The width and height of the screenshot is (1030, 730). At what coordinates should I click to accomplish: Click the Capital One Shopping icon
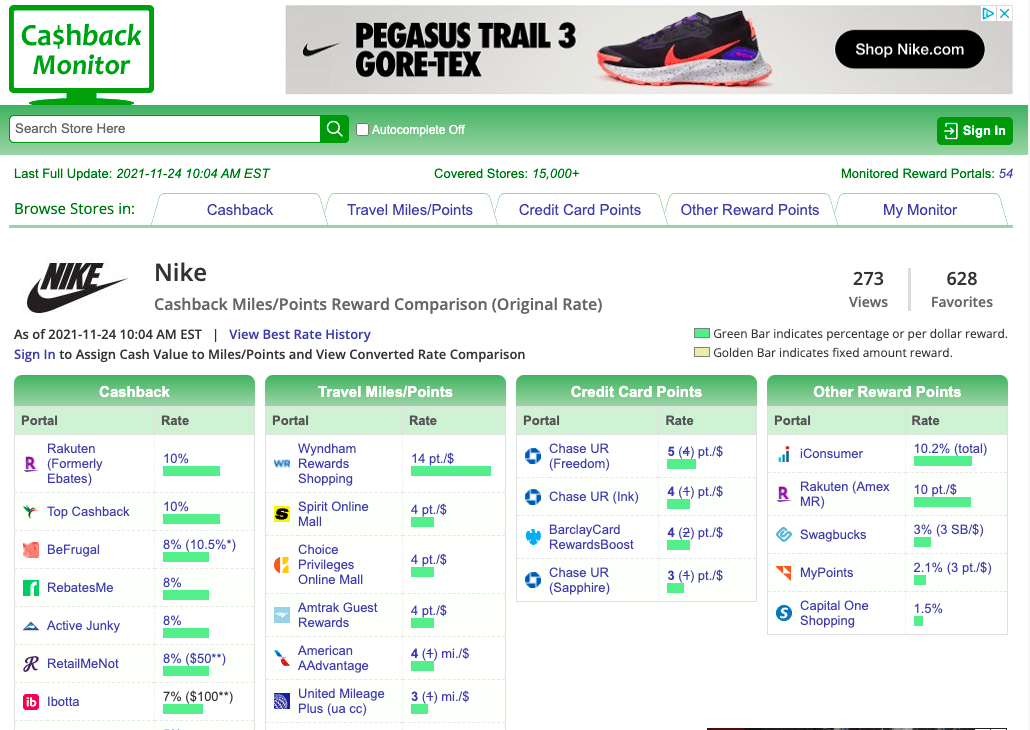click(784, 613)
